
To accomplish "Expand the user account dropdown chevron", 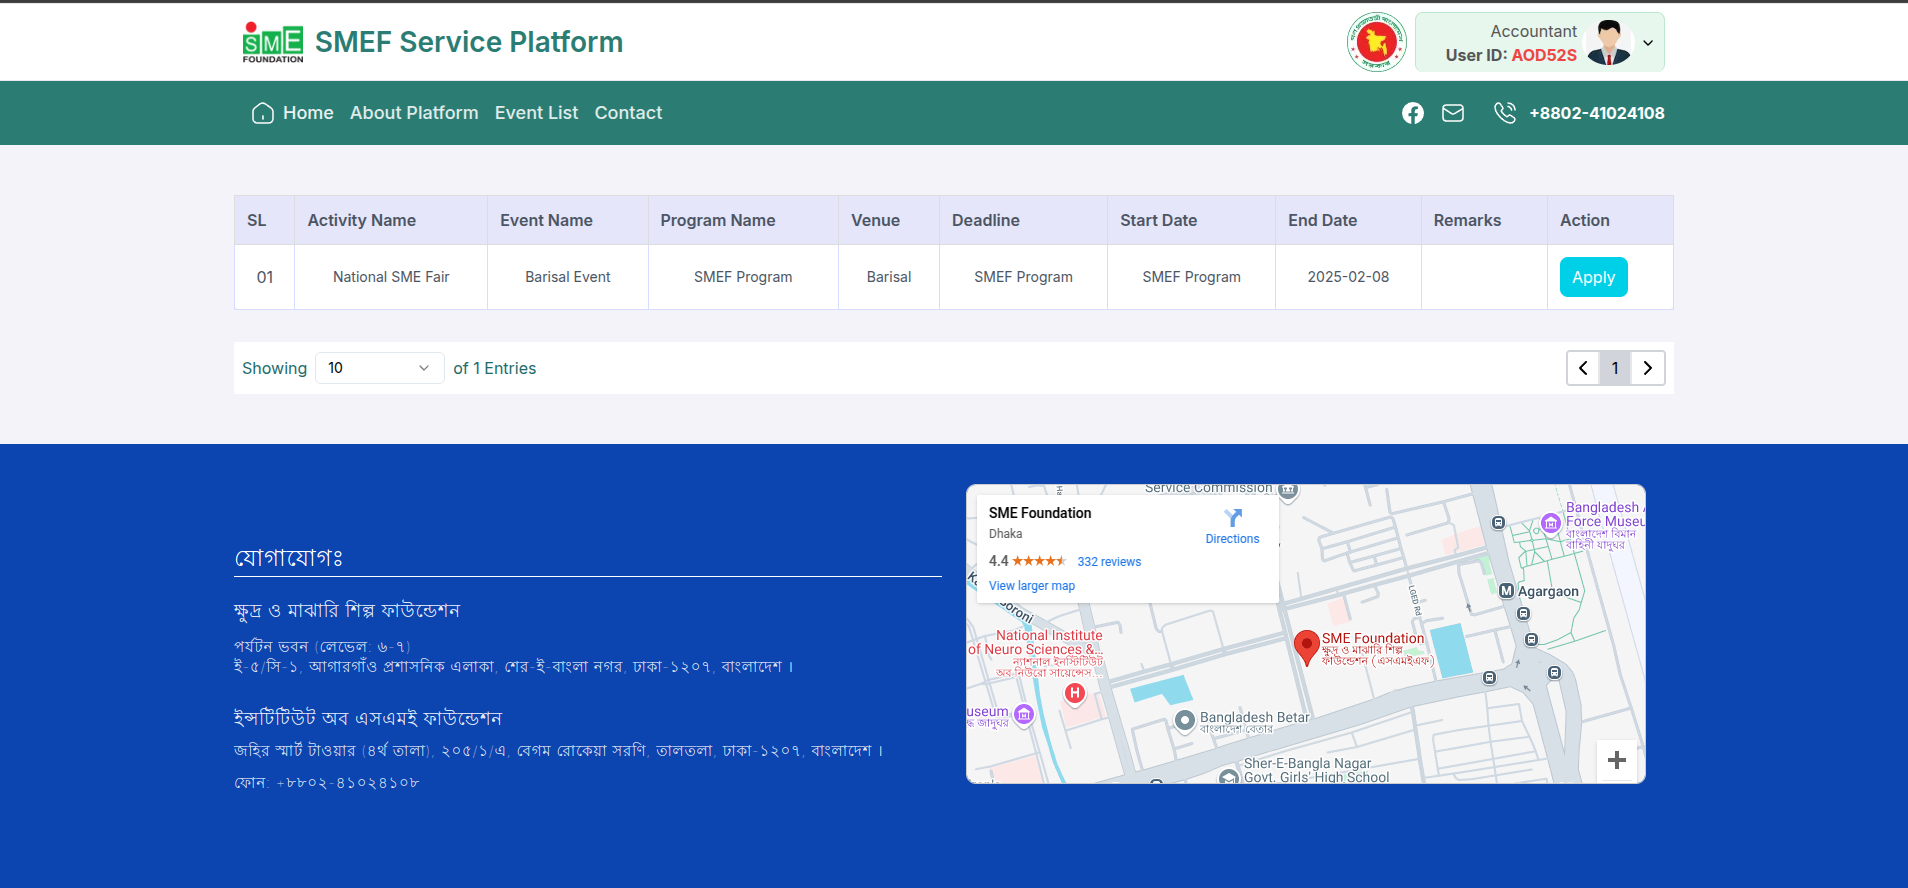I will pos(1648,43).
